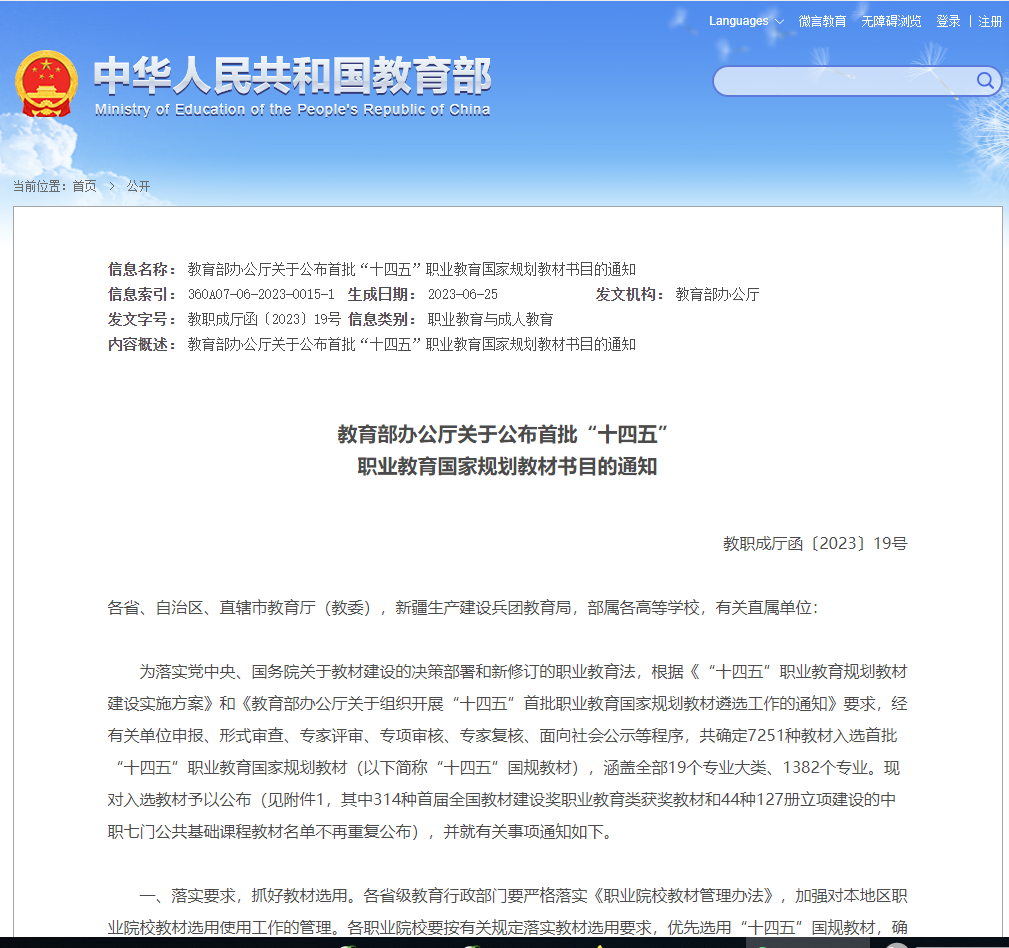
Task: Click the 信息名称 label
Action: 142,269
